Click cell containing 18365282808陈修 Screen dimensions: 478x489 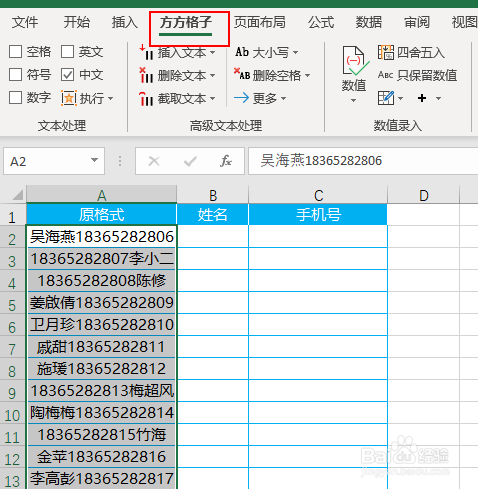tap(102, 281)
